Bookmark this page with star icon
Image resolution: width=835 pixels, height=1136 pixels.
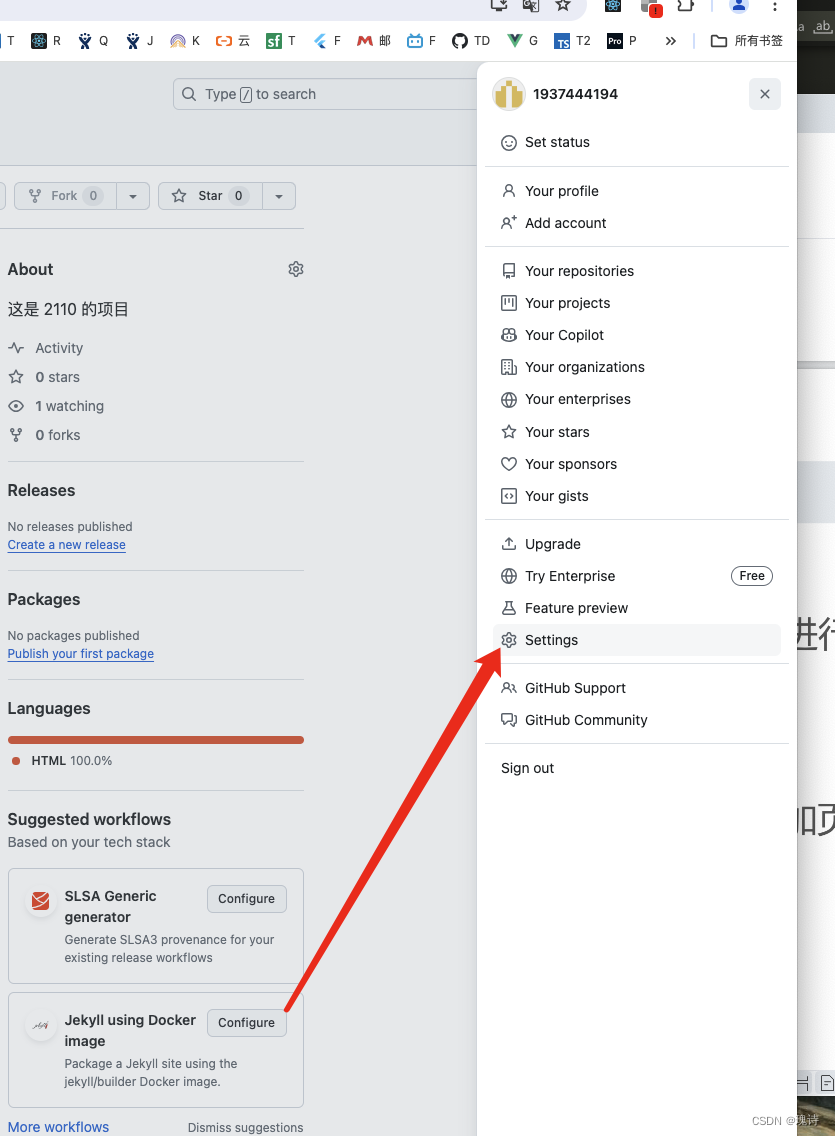pyautogui.click(x=563, y=6)
